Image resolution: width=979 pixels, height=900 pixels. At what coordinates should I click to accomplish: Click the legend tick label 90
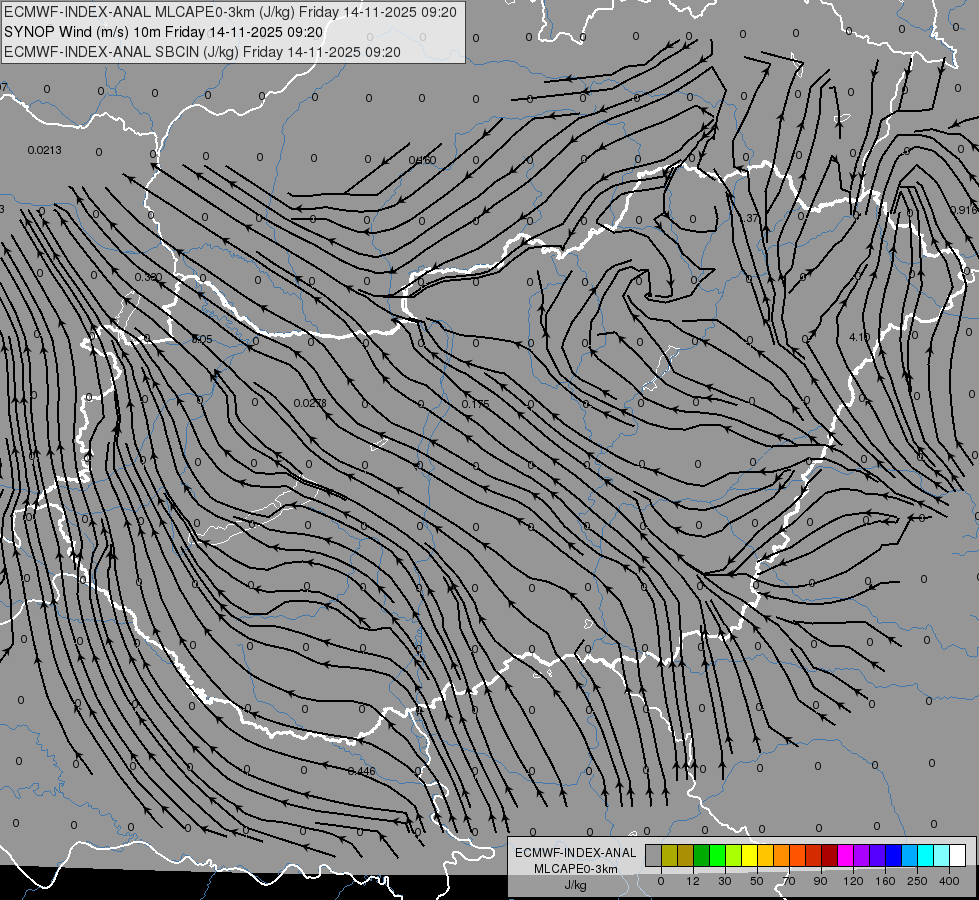click(x=820, y=881)
